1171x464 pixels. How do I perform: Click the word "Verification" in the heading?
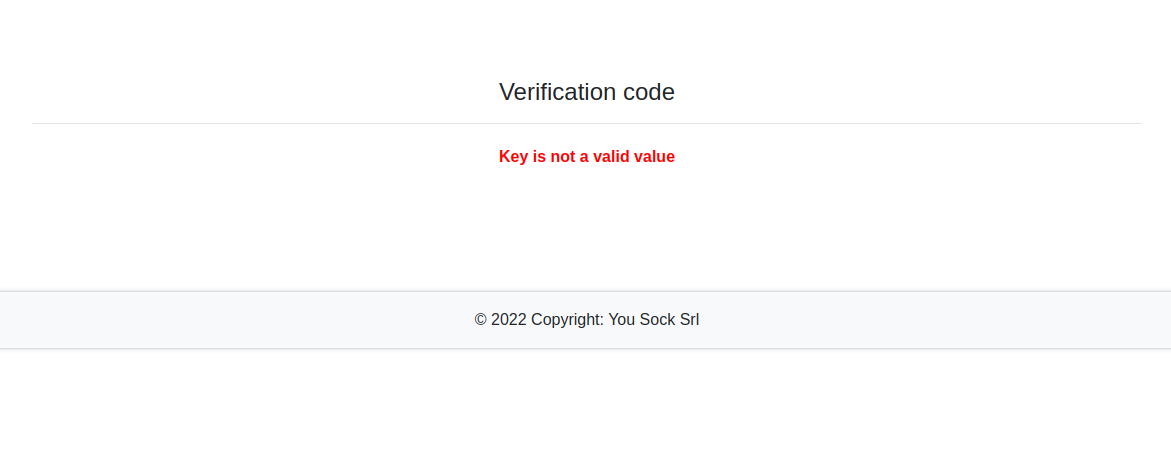(x=557, y=92)
